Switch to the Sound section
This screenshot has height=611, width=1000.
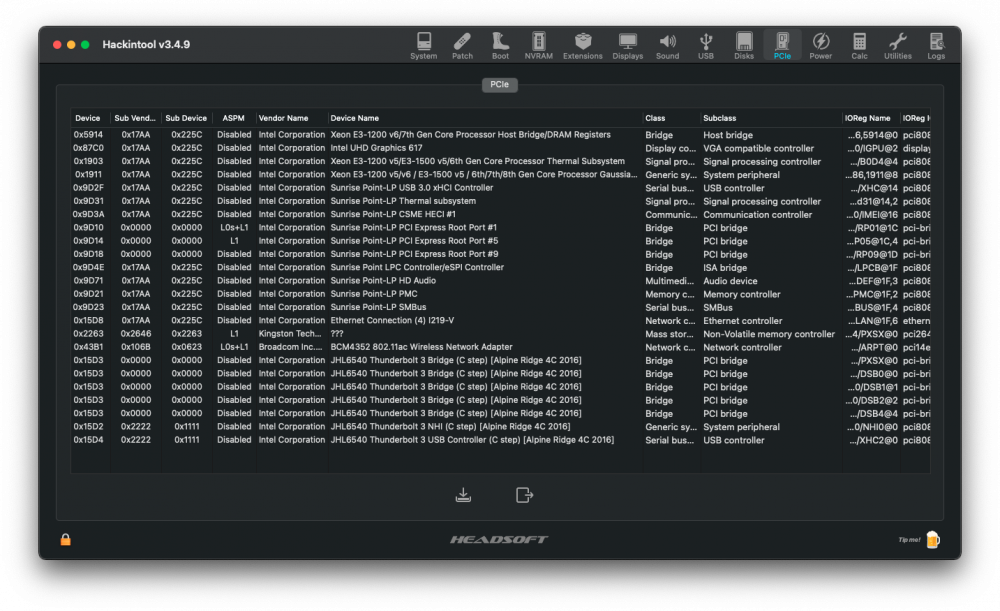click(x=667, y=46)
